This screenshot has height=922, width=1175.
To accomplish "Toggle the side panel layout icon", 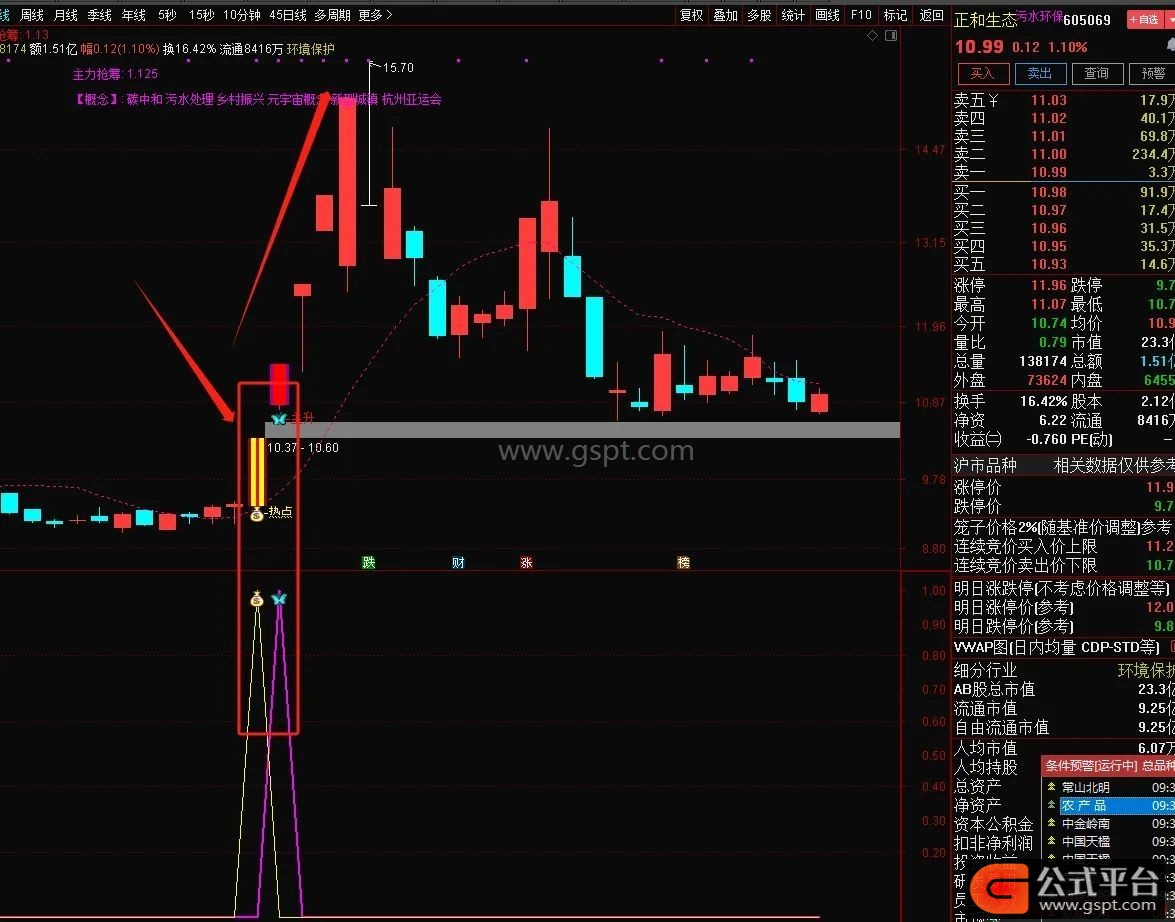I will (891, 35).
